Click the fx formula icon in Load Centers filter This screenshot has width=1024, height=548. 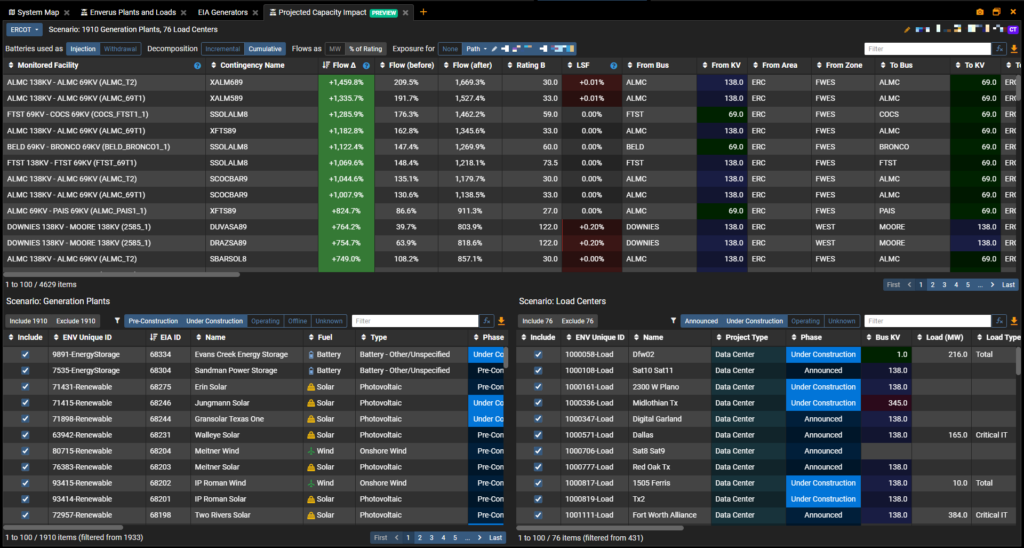click(1002, 321)
